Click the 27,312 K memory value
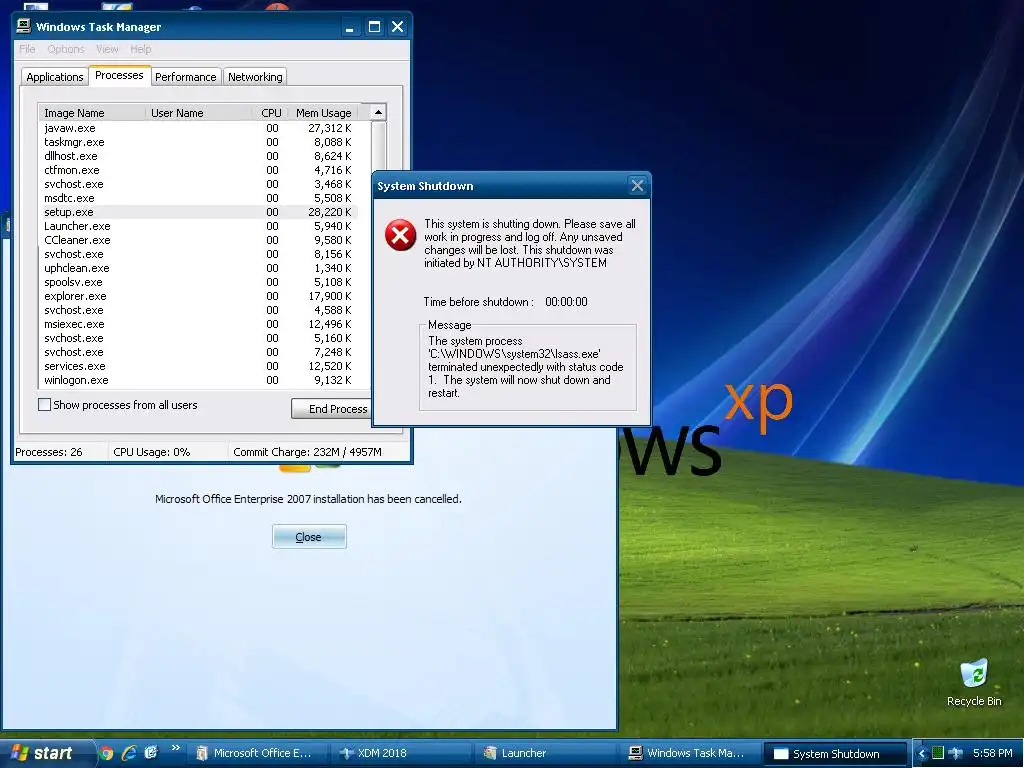Image resolution: width=1024 pixels, height=768 pixels. coord(330,128)
